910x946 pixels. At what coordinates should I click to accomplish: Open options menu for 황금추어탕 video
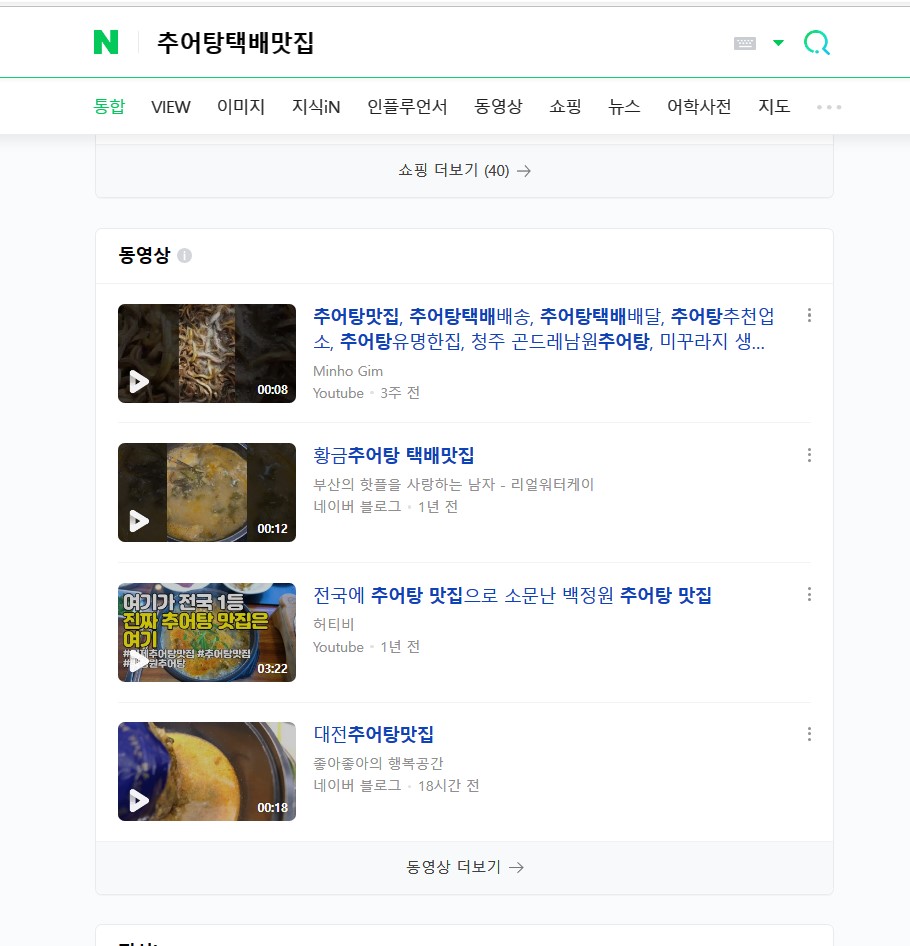(809, 455)
